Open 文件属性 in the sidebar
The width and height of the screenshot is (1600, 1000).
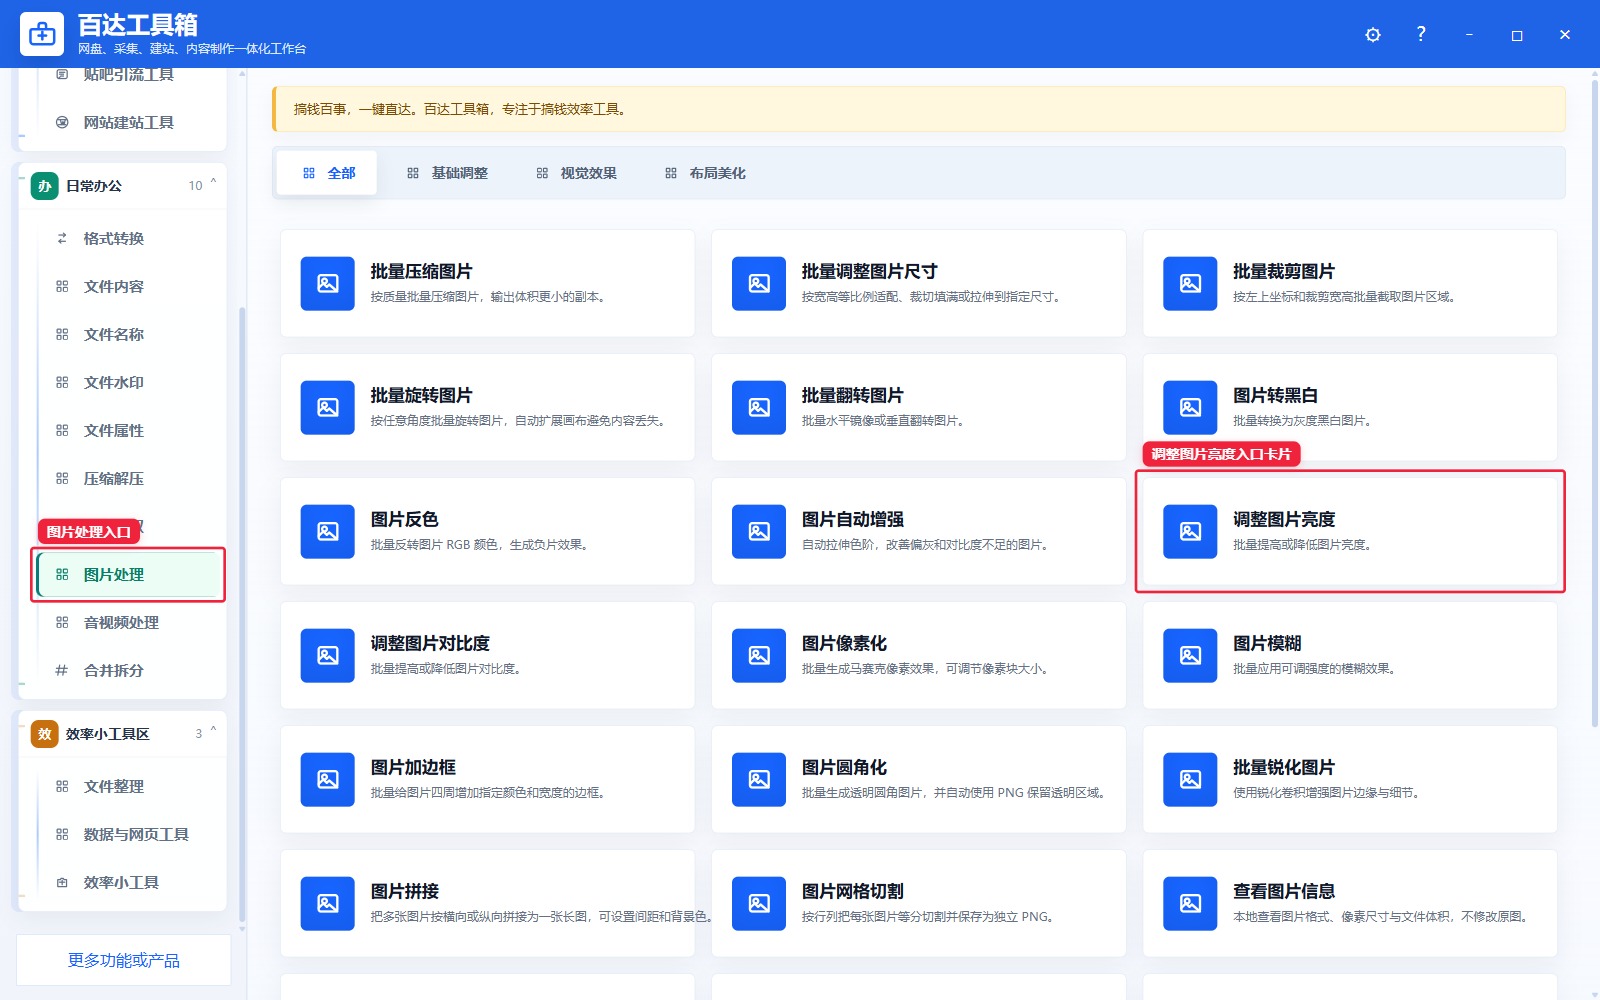coord(129,430)
